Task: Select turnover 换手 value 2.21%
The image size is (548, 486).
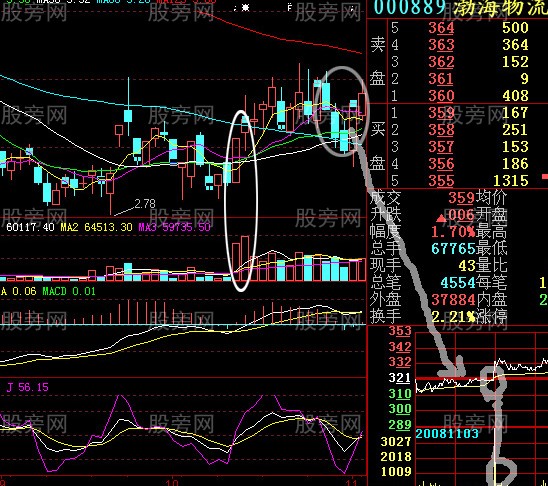Action: click(x=453, y=317)
